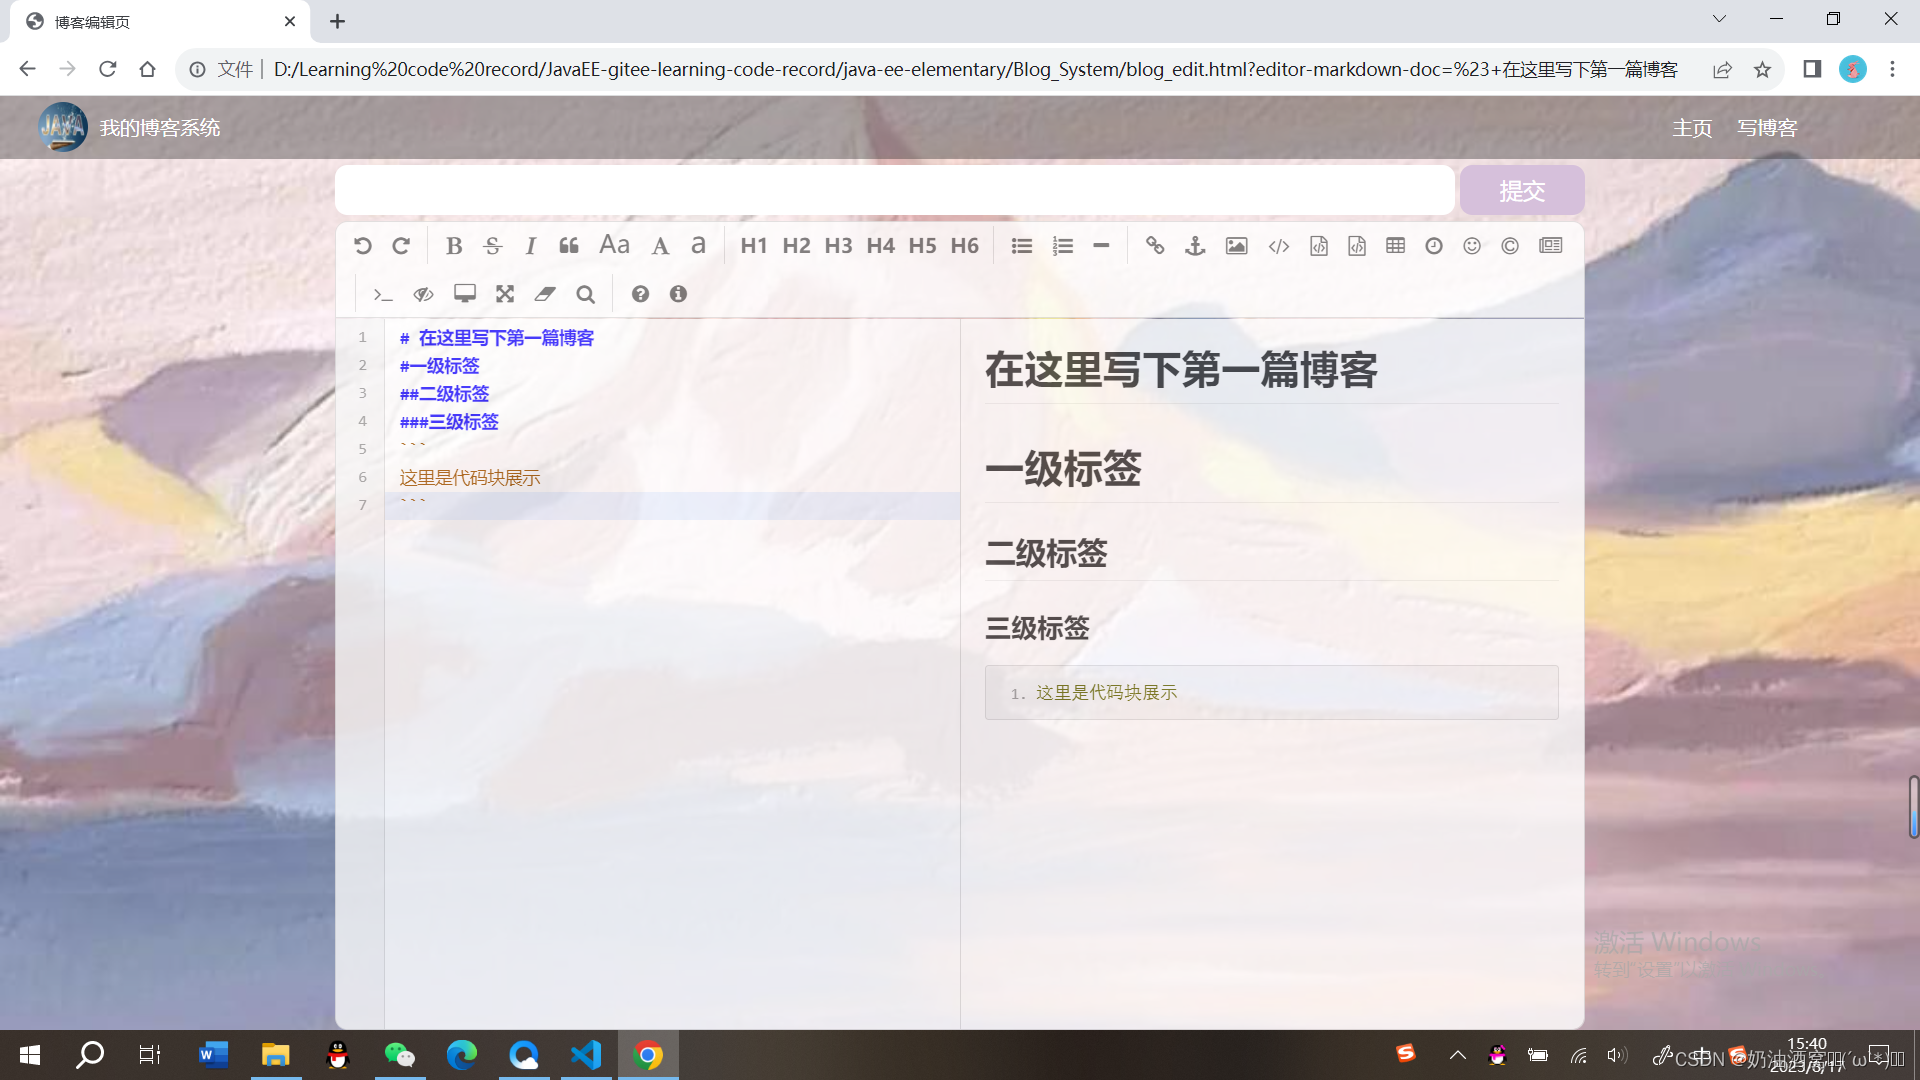Viewport: 1920px width, 1080px height.
Task: Apply strikethrough formatting
Action: pos(492,246)
